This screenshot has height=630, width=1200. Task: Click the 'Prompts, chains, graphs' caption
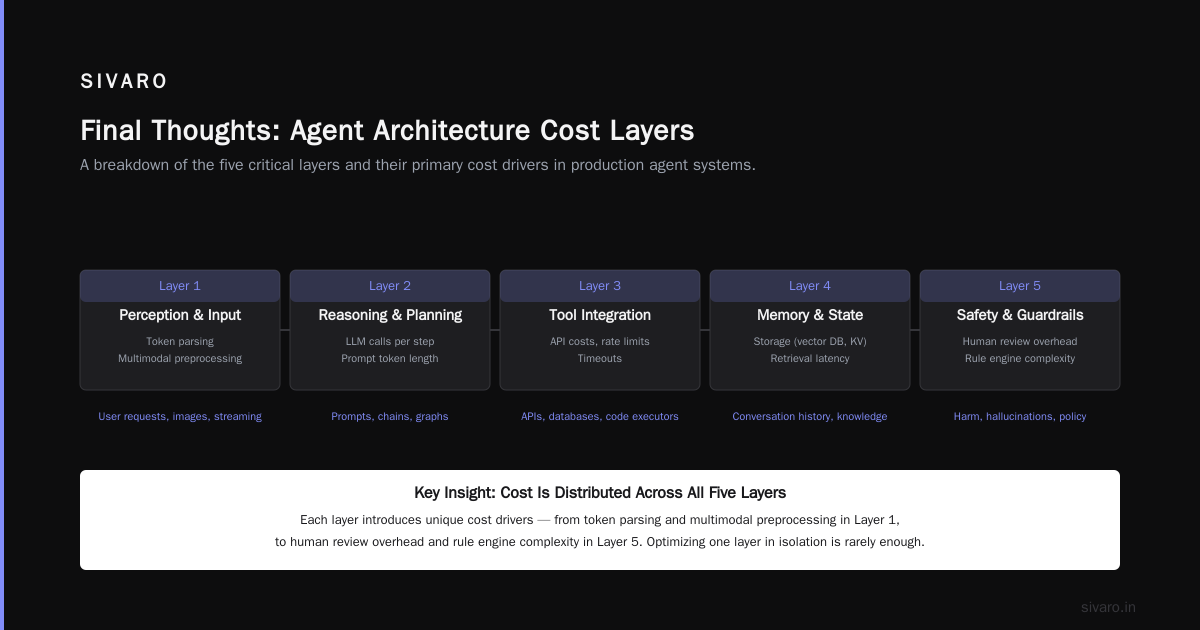click(390, 416)
